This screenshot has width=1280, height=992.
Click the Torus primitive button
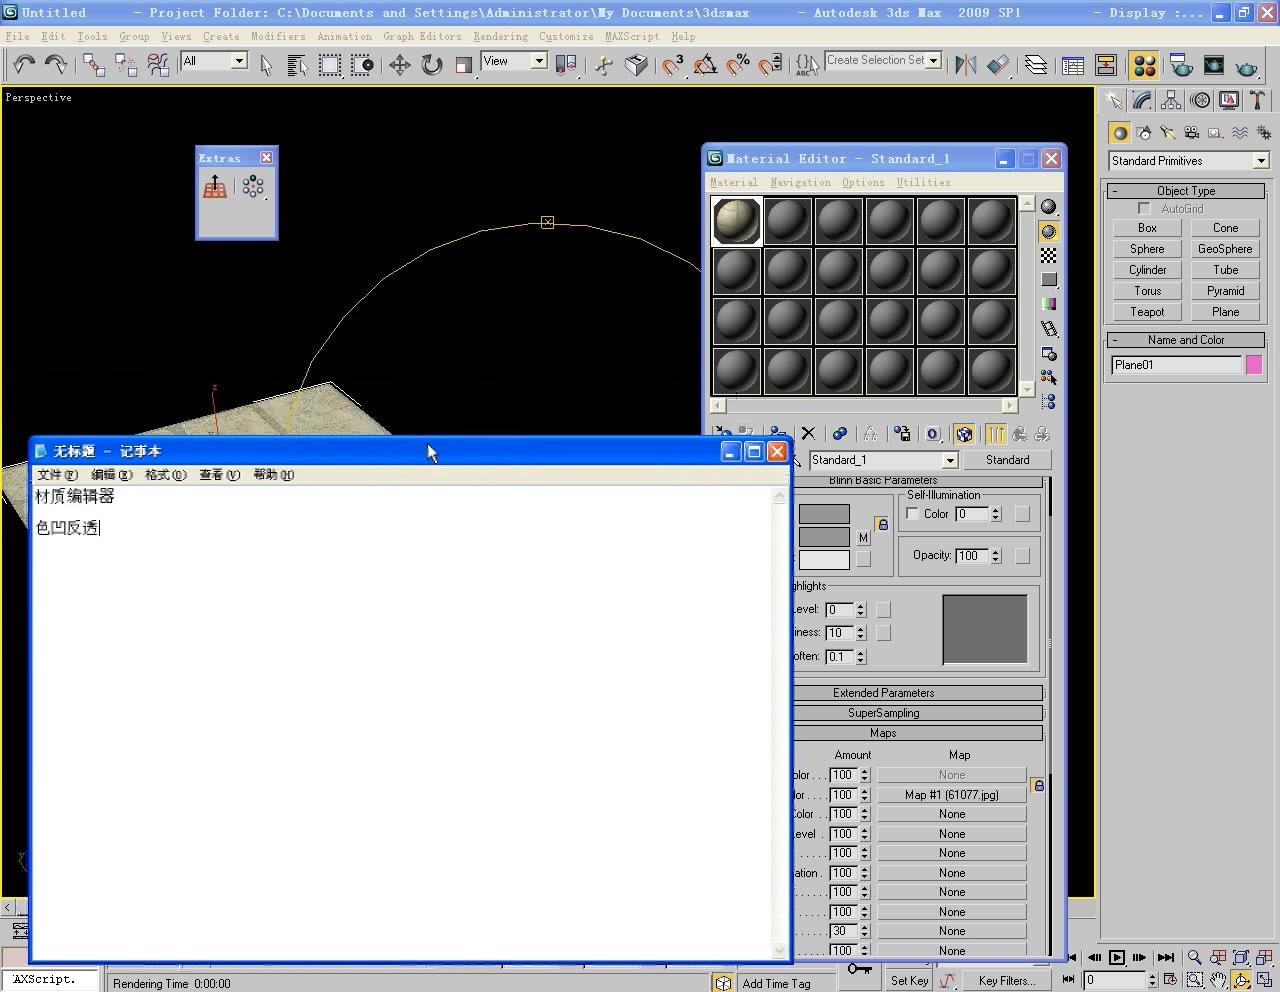pyautogui.click(x=1147, y=291)
